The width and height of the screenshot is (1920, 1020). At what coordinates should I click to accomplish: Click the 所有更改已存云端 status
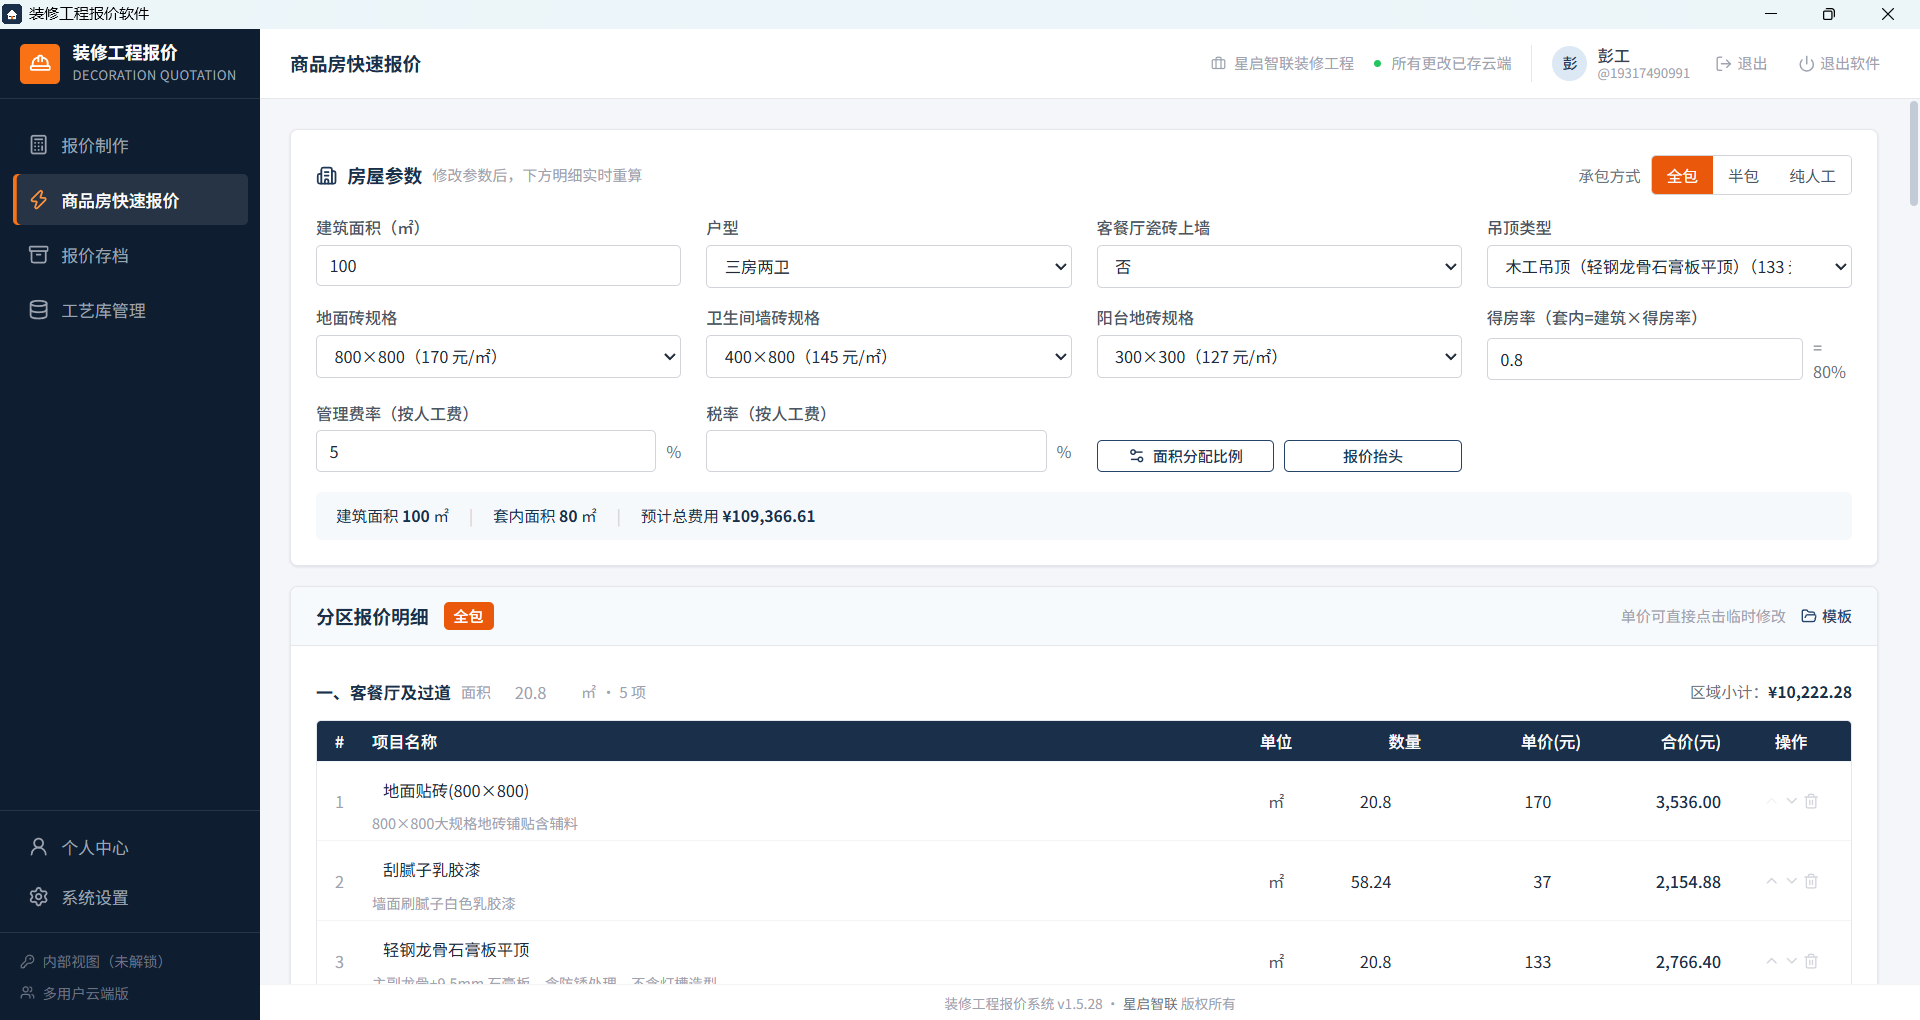click(1443, 63)
